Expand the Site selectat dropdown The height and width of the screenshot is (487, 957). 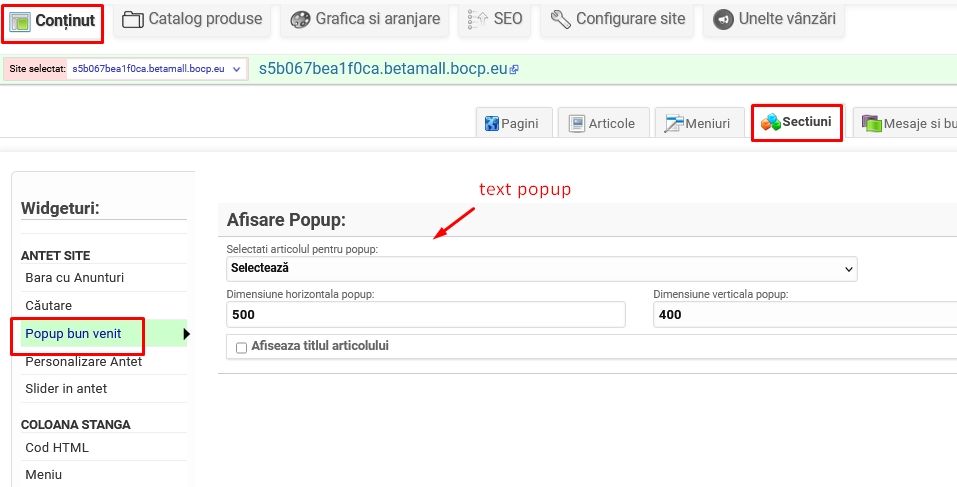tap(157, 69)
